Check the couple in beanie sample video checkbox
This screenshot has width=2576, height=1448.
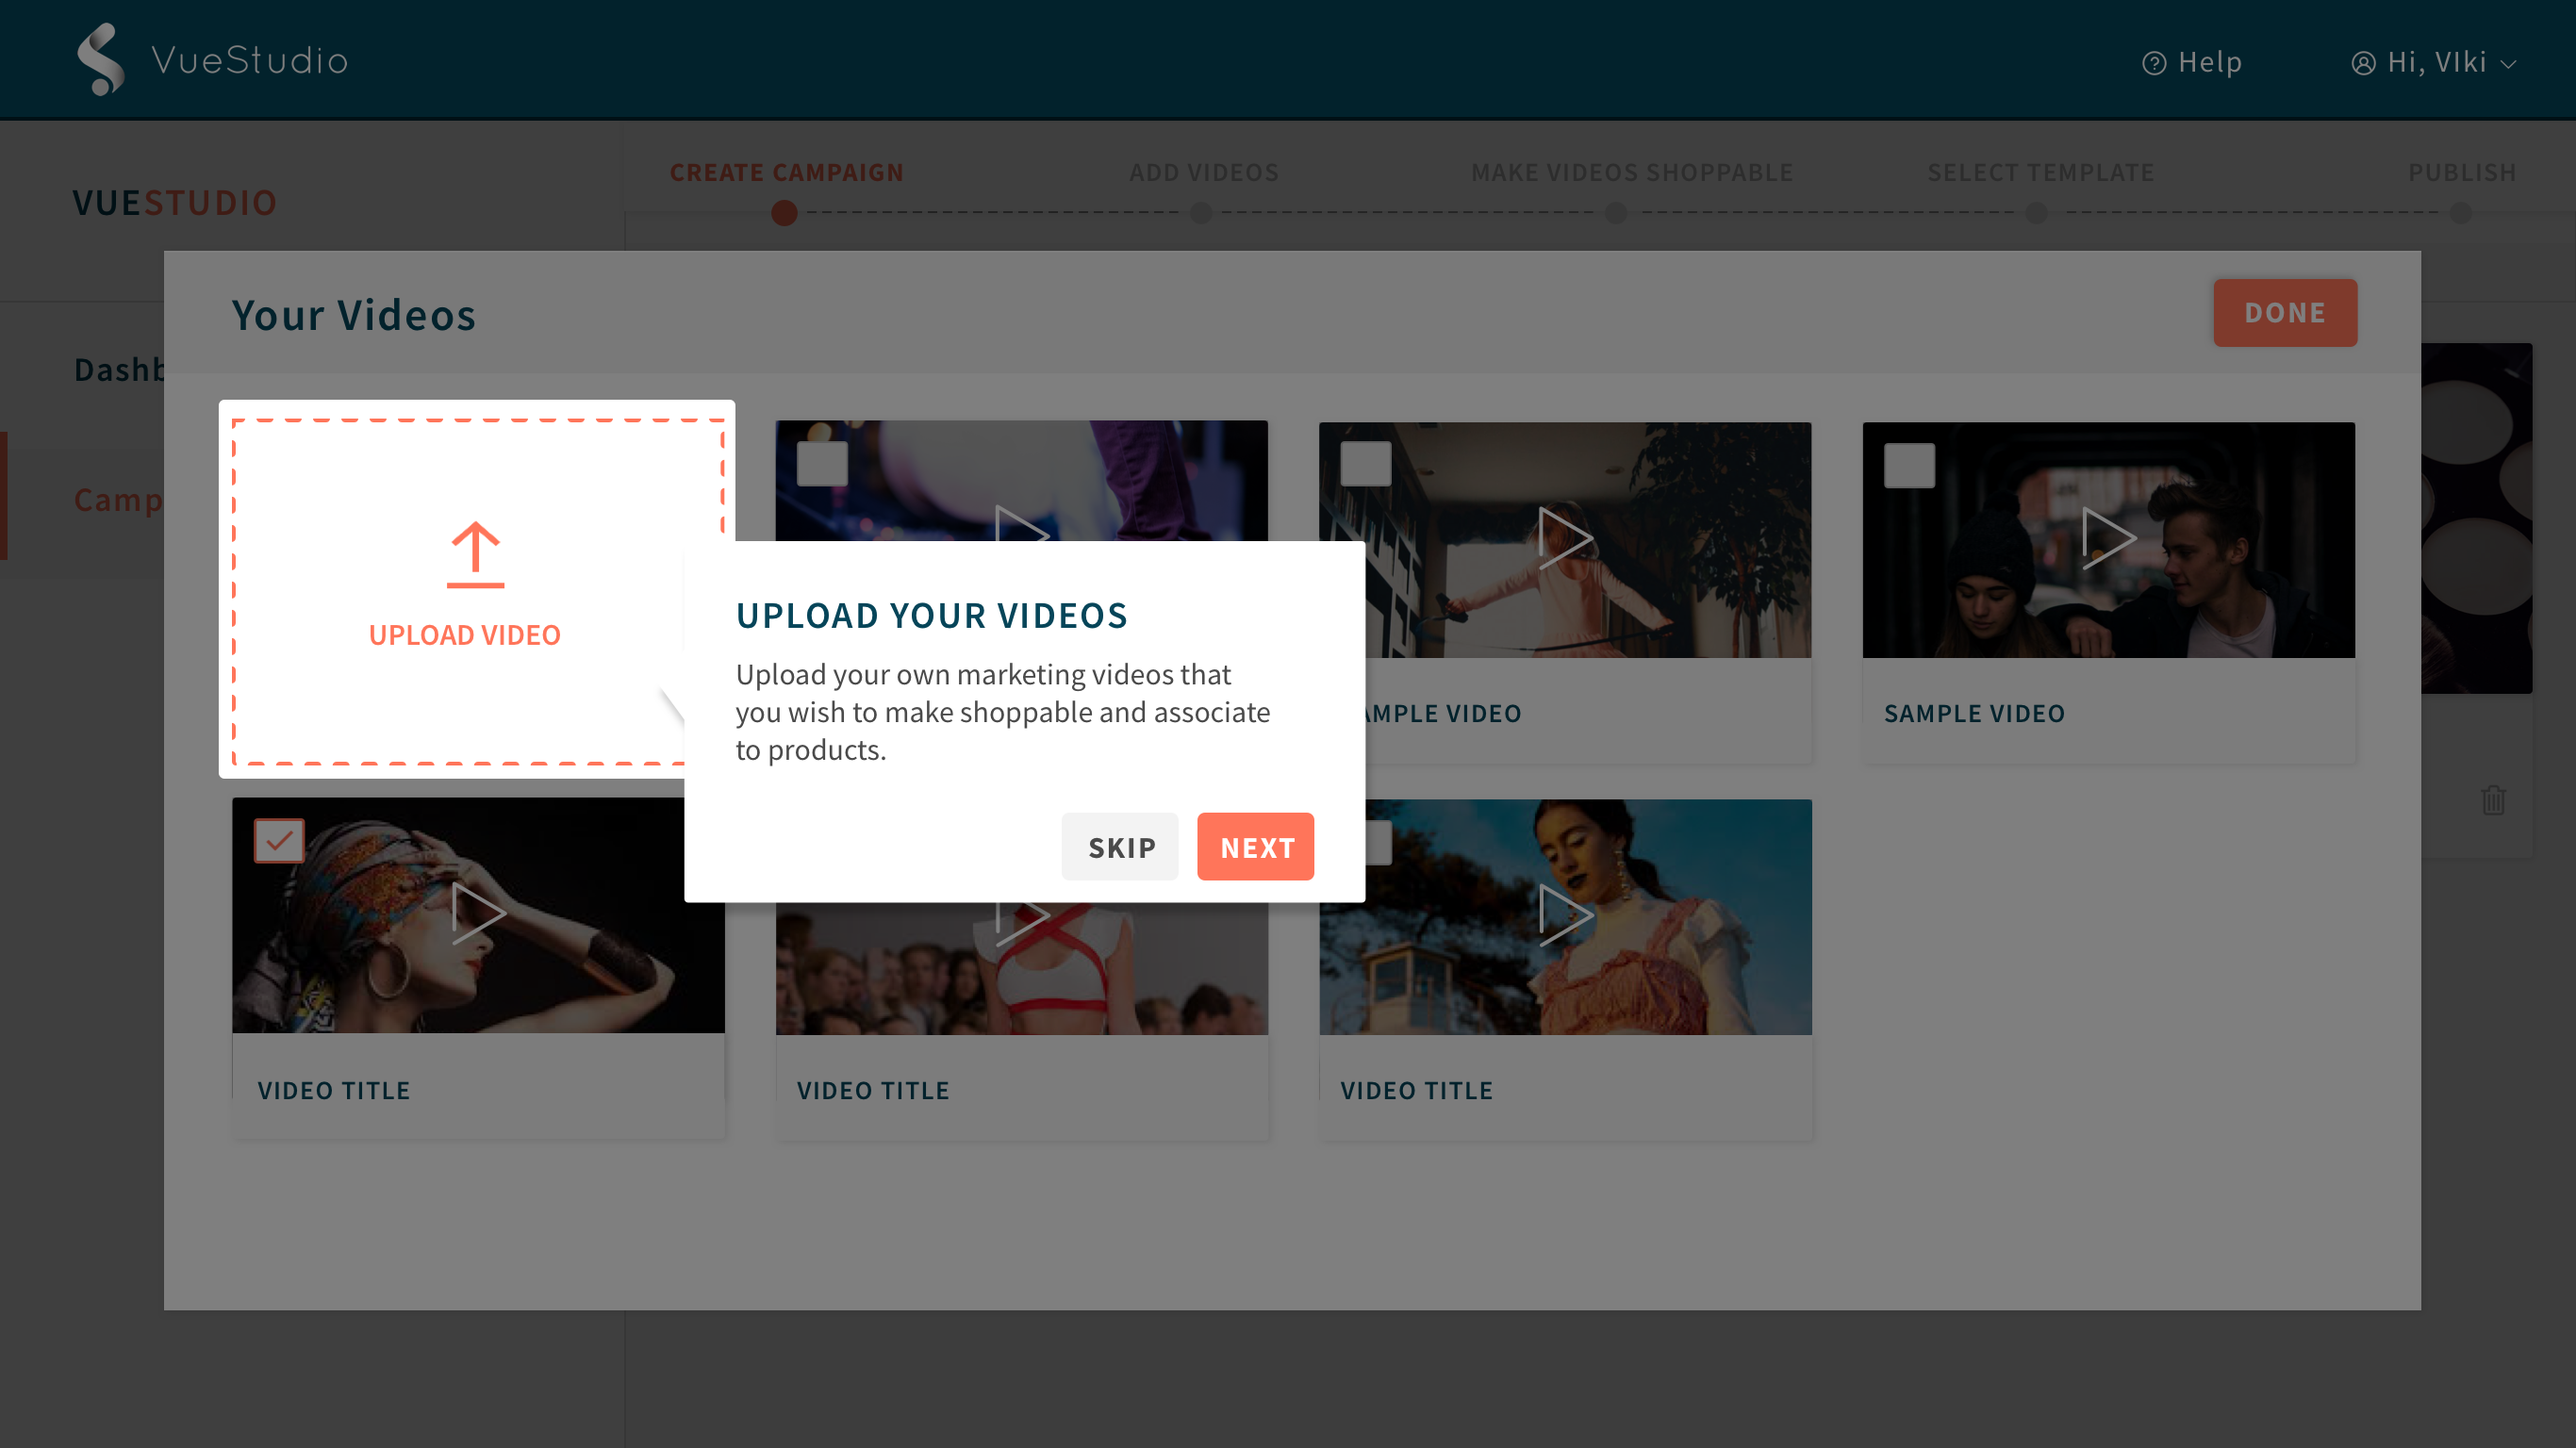click(1909, 466)
